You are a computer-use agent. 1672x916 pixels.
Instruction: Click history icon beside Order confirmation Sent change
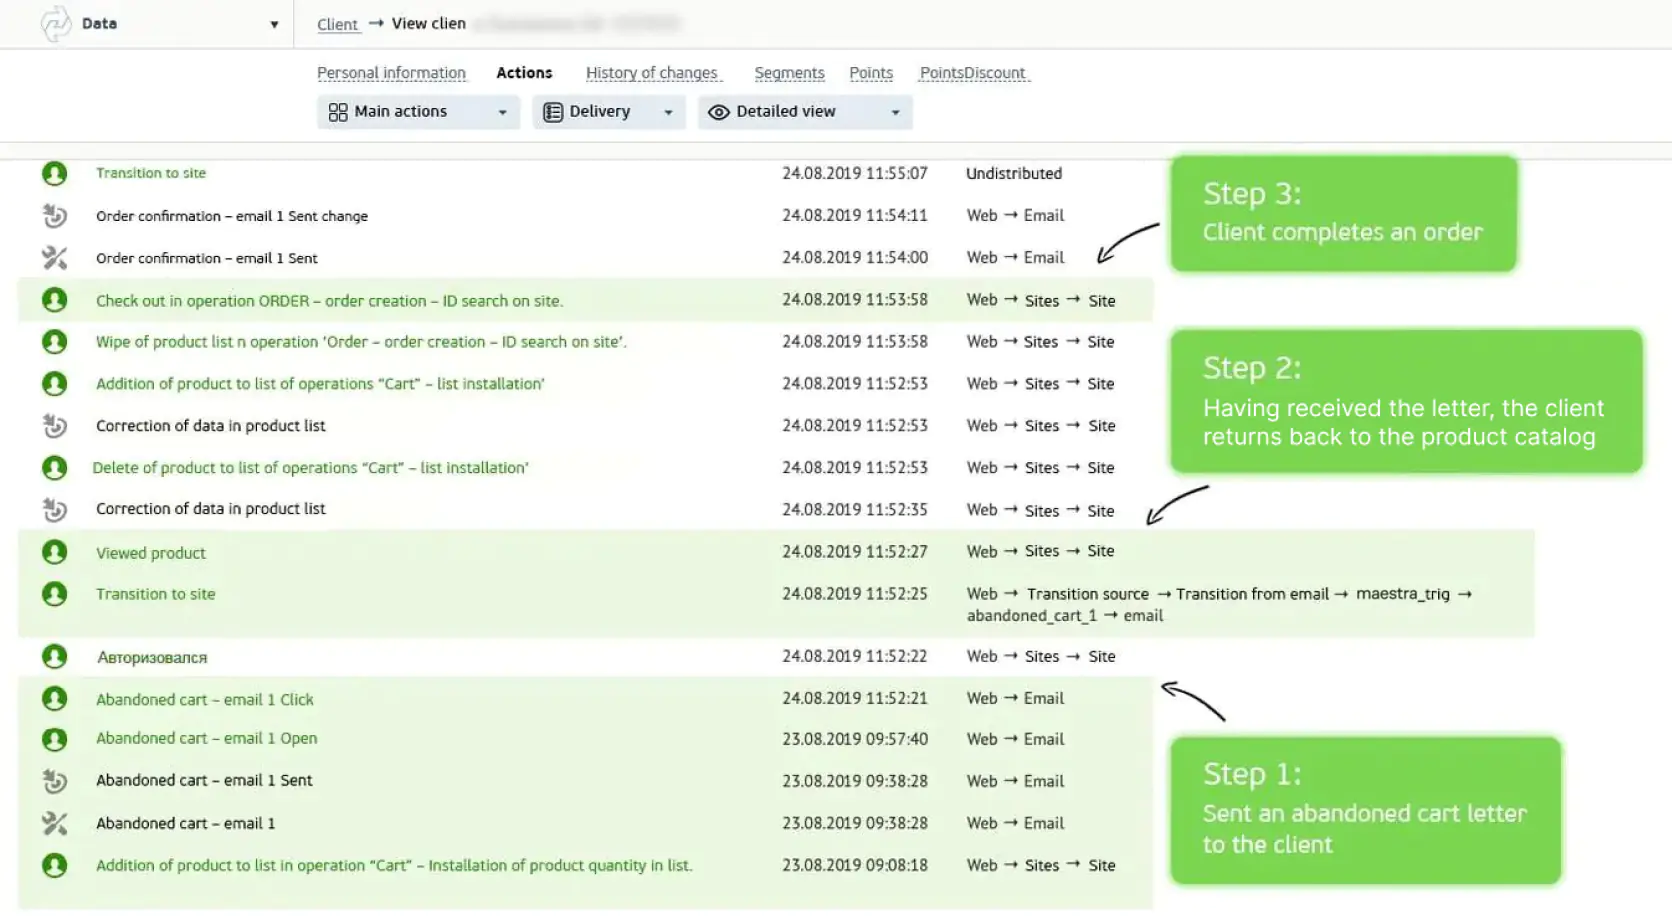pyautogui.click(x=54, y=216)
